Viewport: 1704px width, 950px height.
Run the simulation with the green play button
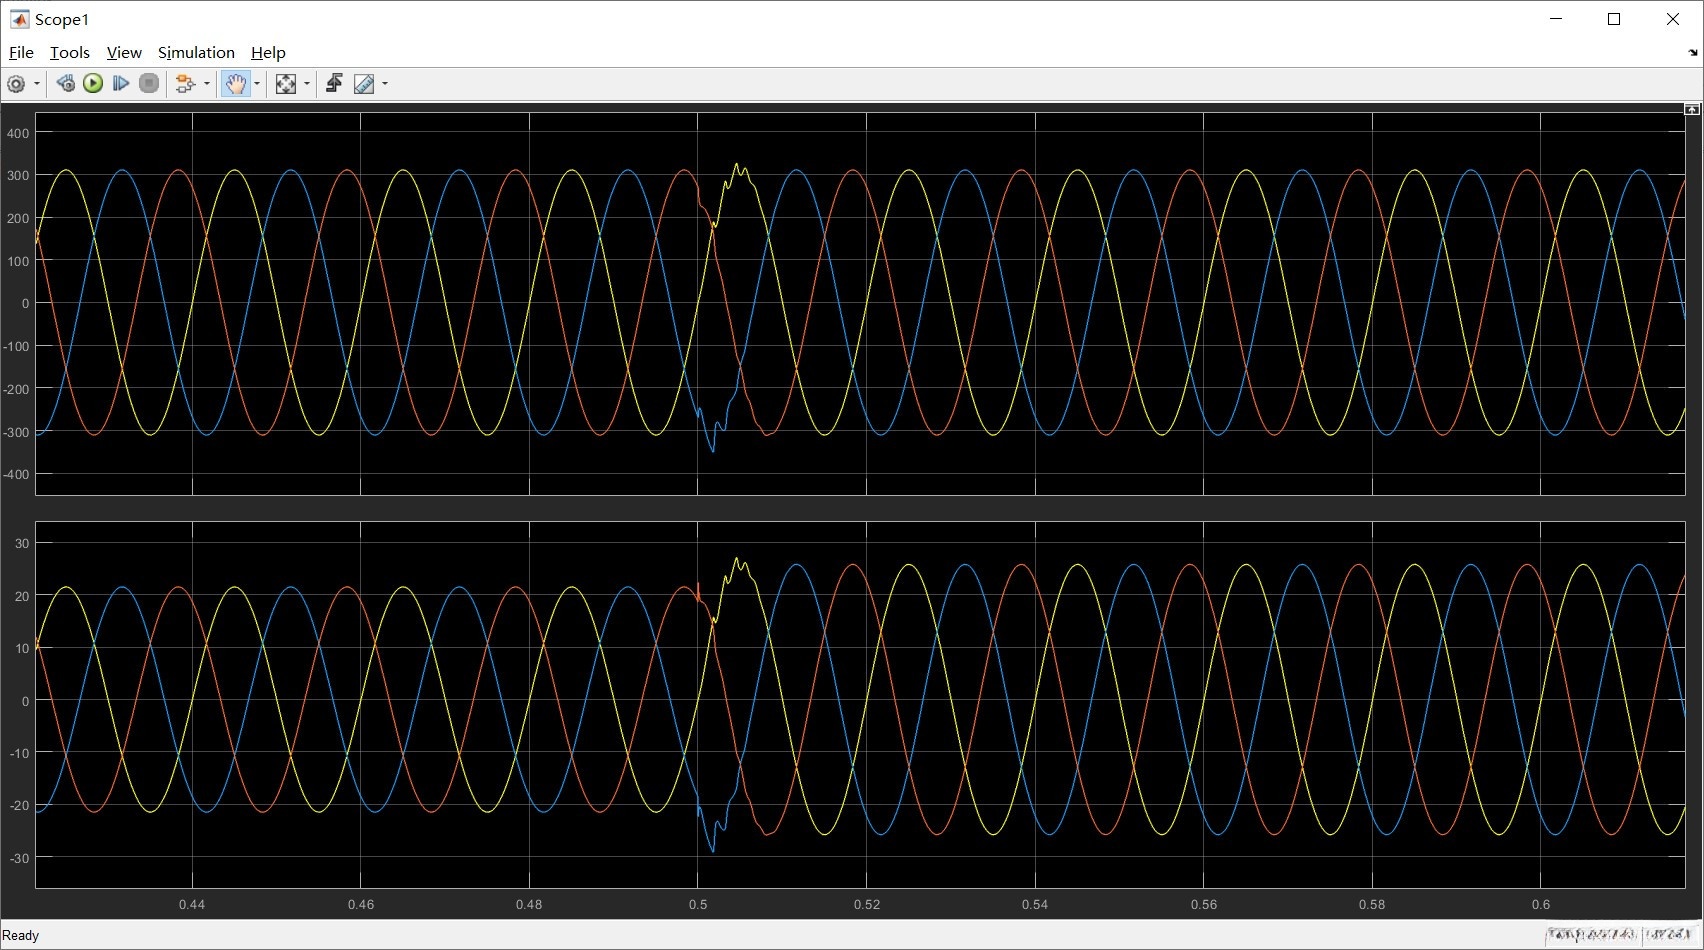93,84
